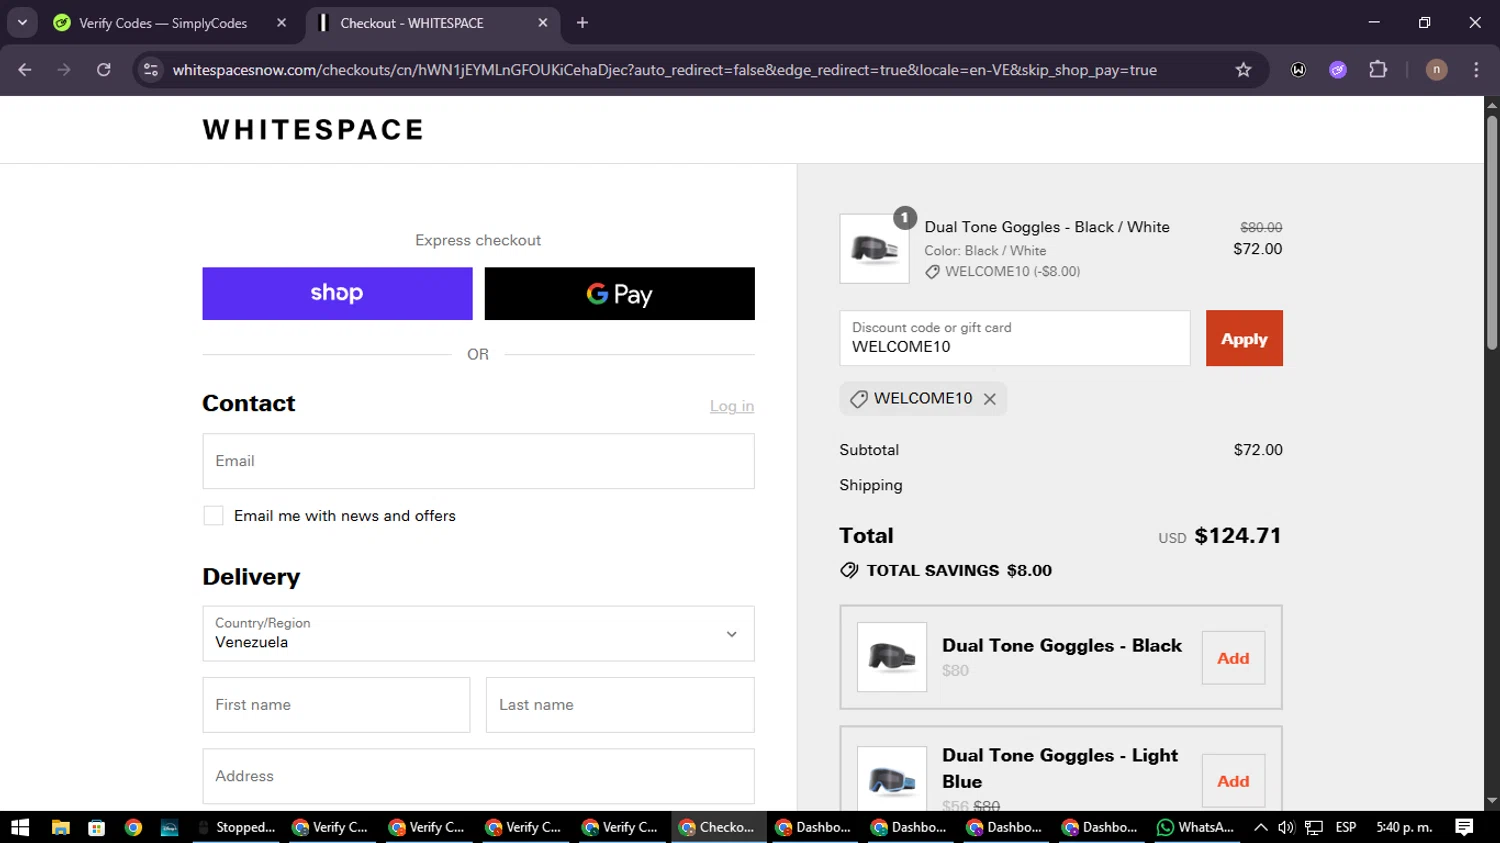Click into the Email field
The image size is (1500, 843).
click(478, 461)
